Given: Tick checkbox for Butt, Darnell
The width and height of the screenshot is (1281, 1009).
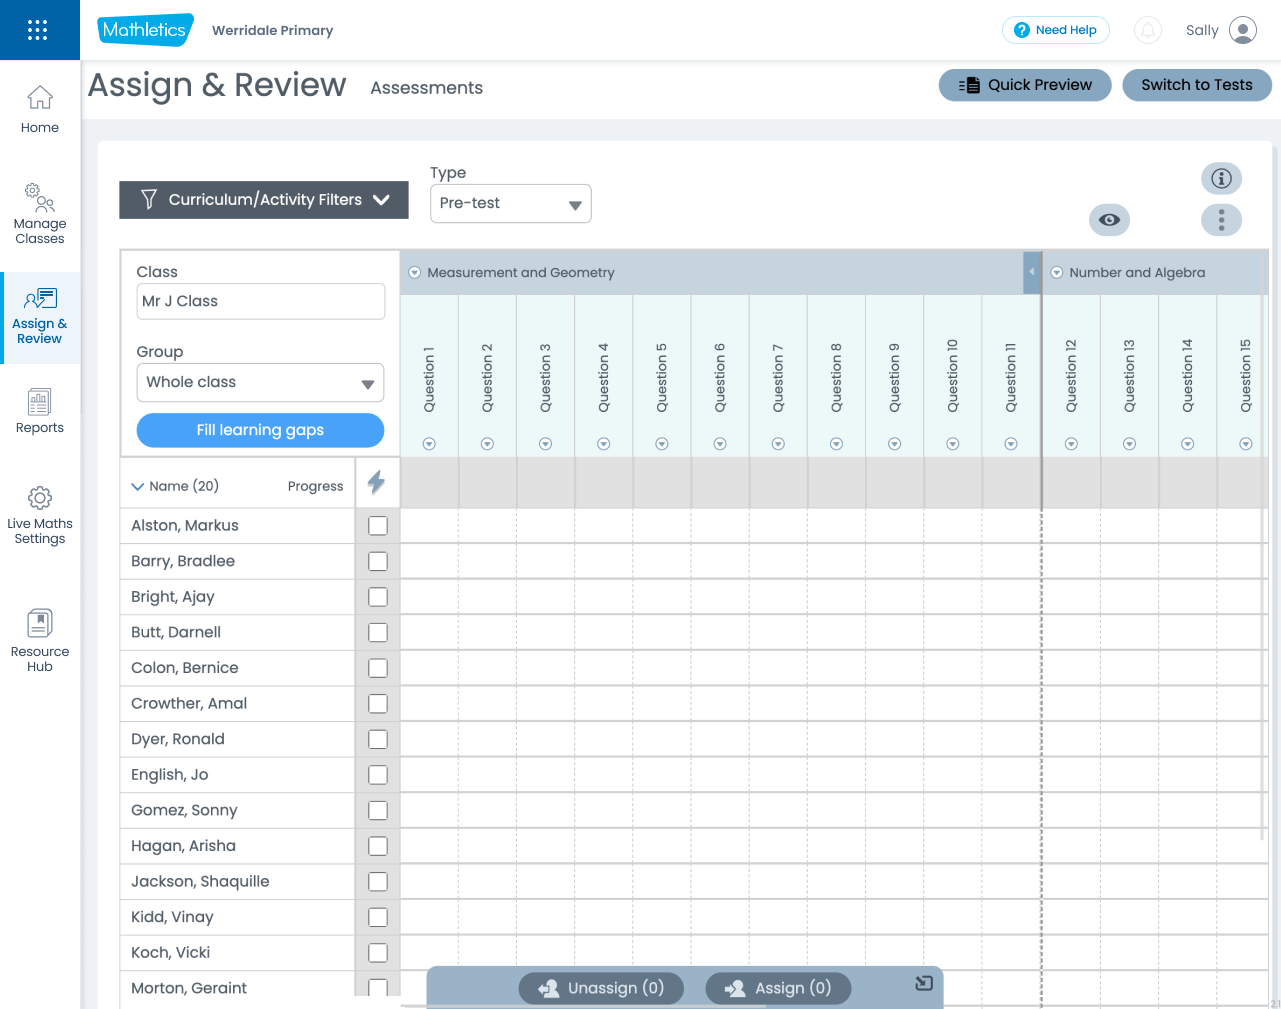Looking at the screenshot, I should 378,632.
